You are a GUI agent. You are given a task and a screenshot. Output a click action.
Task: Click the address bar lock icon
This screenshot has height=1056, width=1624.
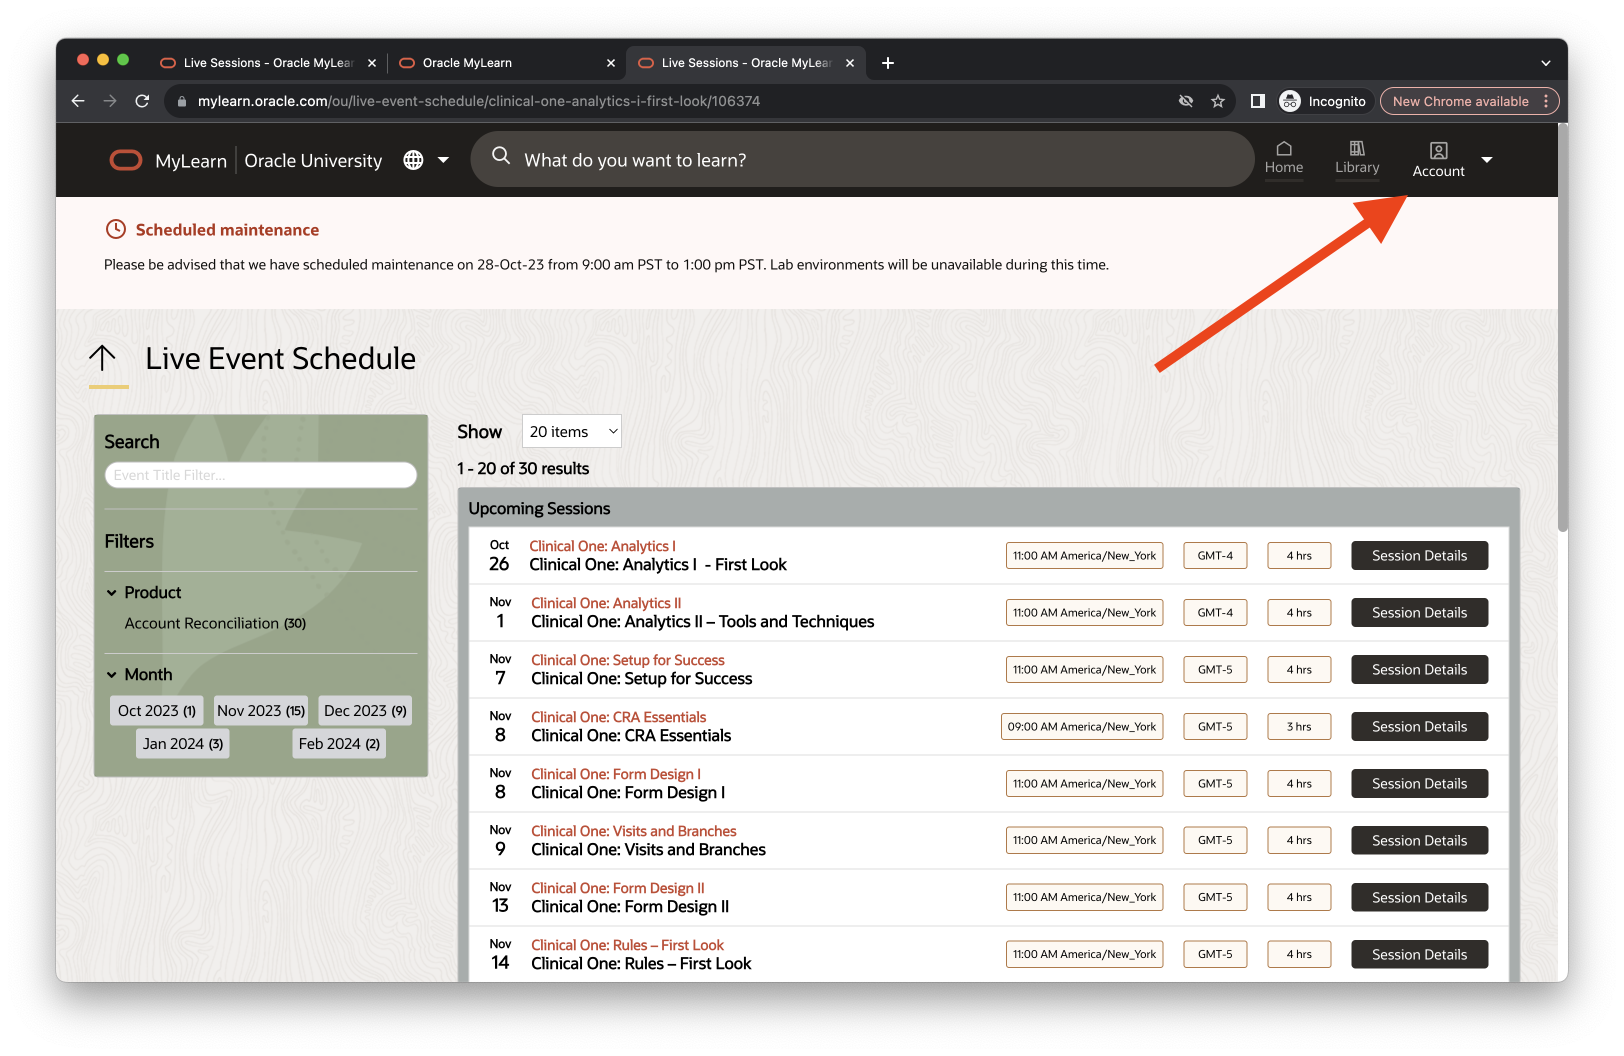182,101
